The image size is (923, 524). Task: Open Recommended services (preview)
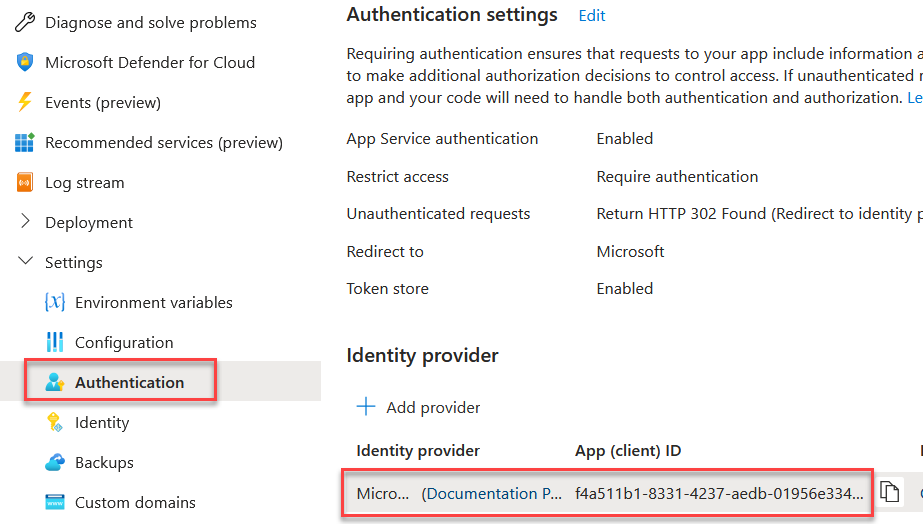164,142
